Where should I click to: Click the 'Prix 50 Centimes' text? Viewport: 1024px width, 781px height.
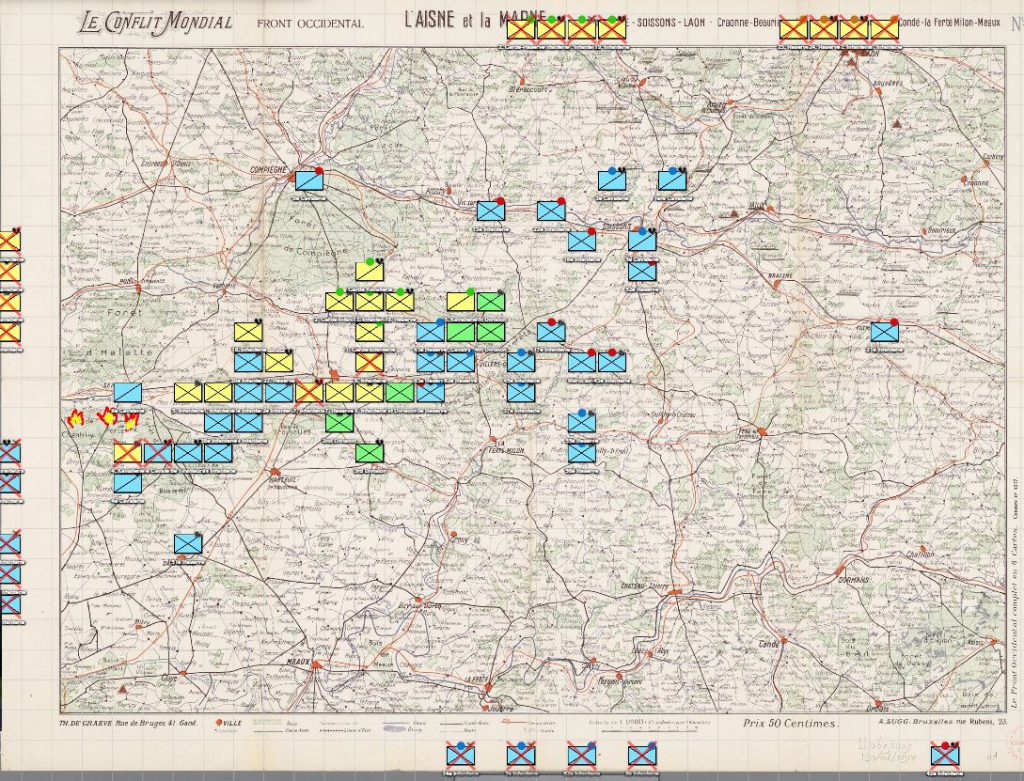(789, 722)
